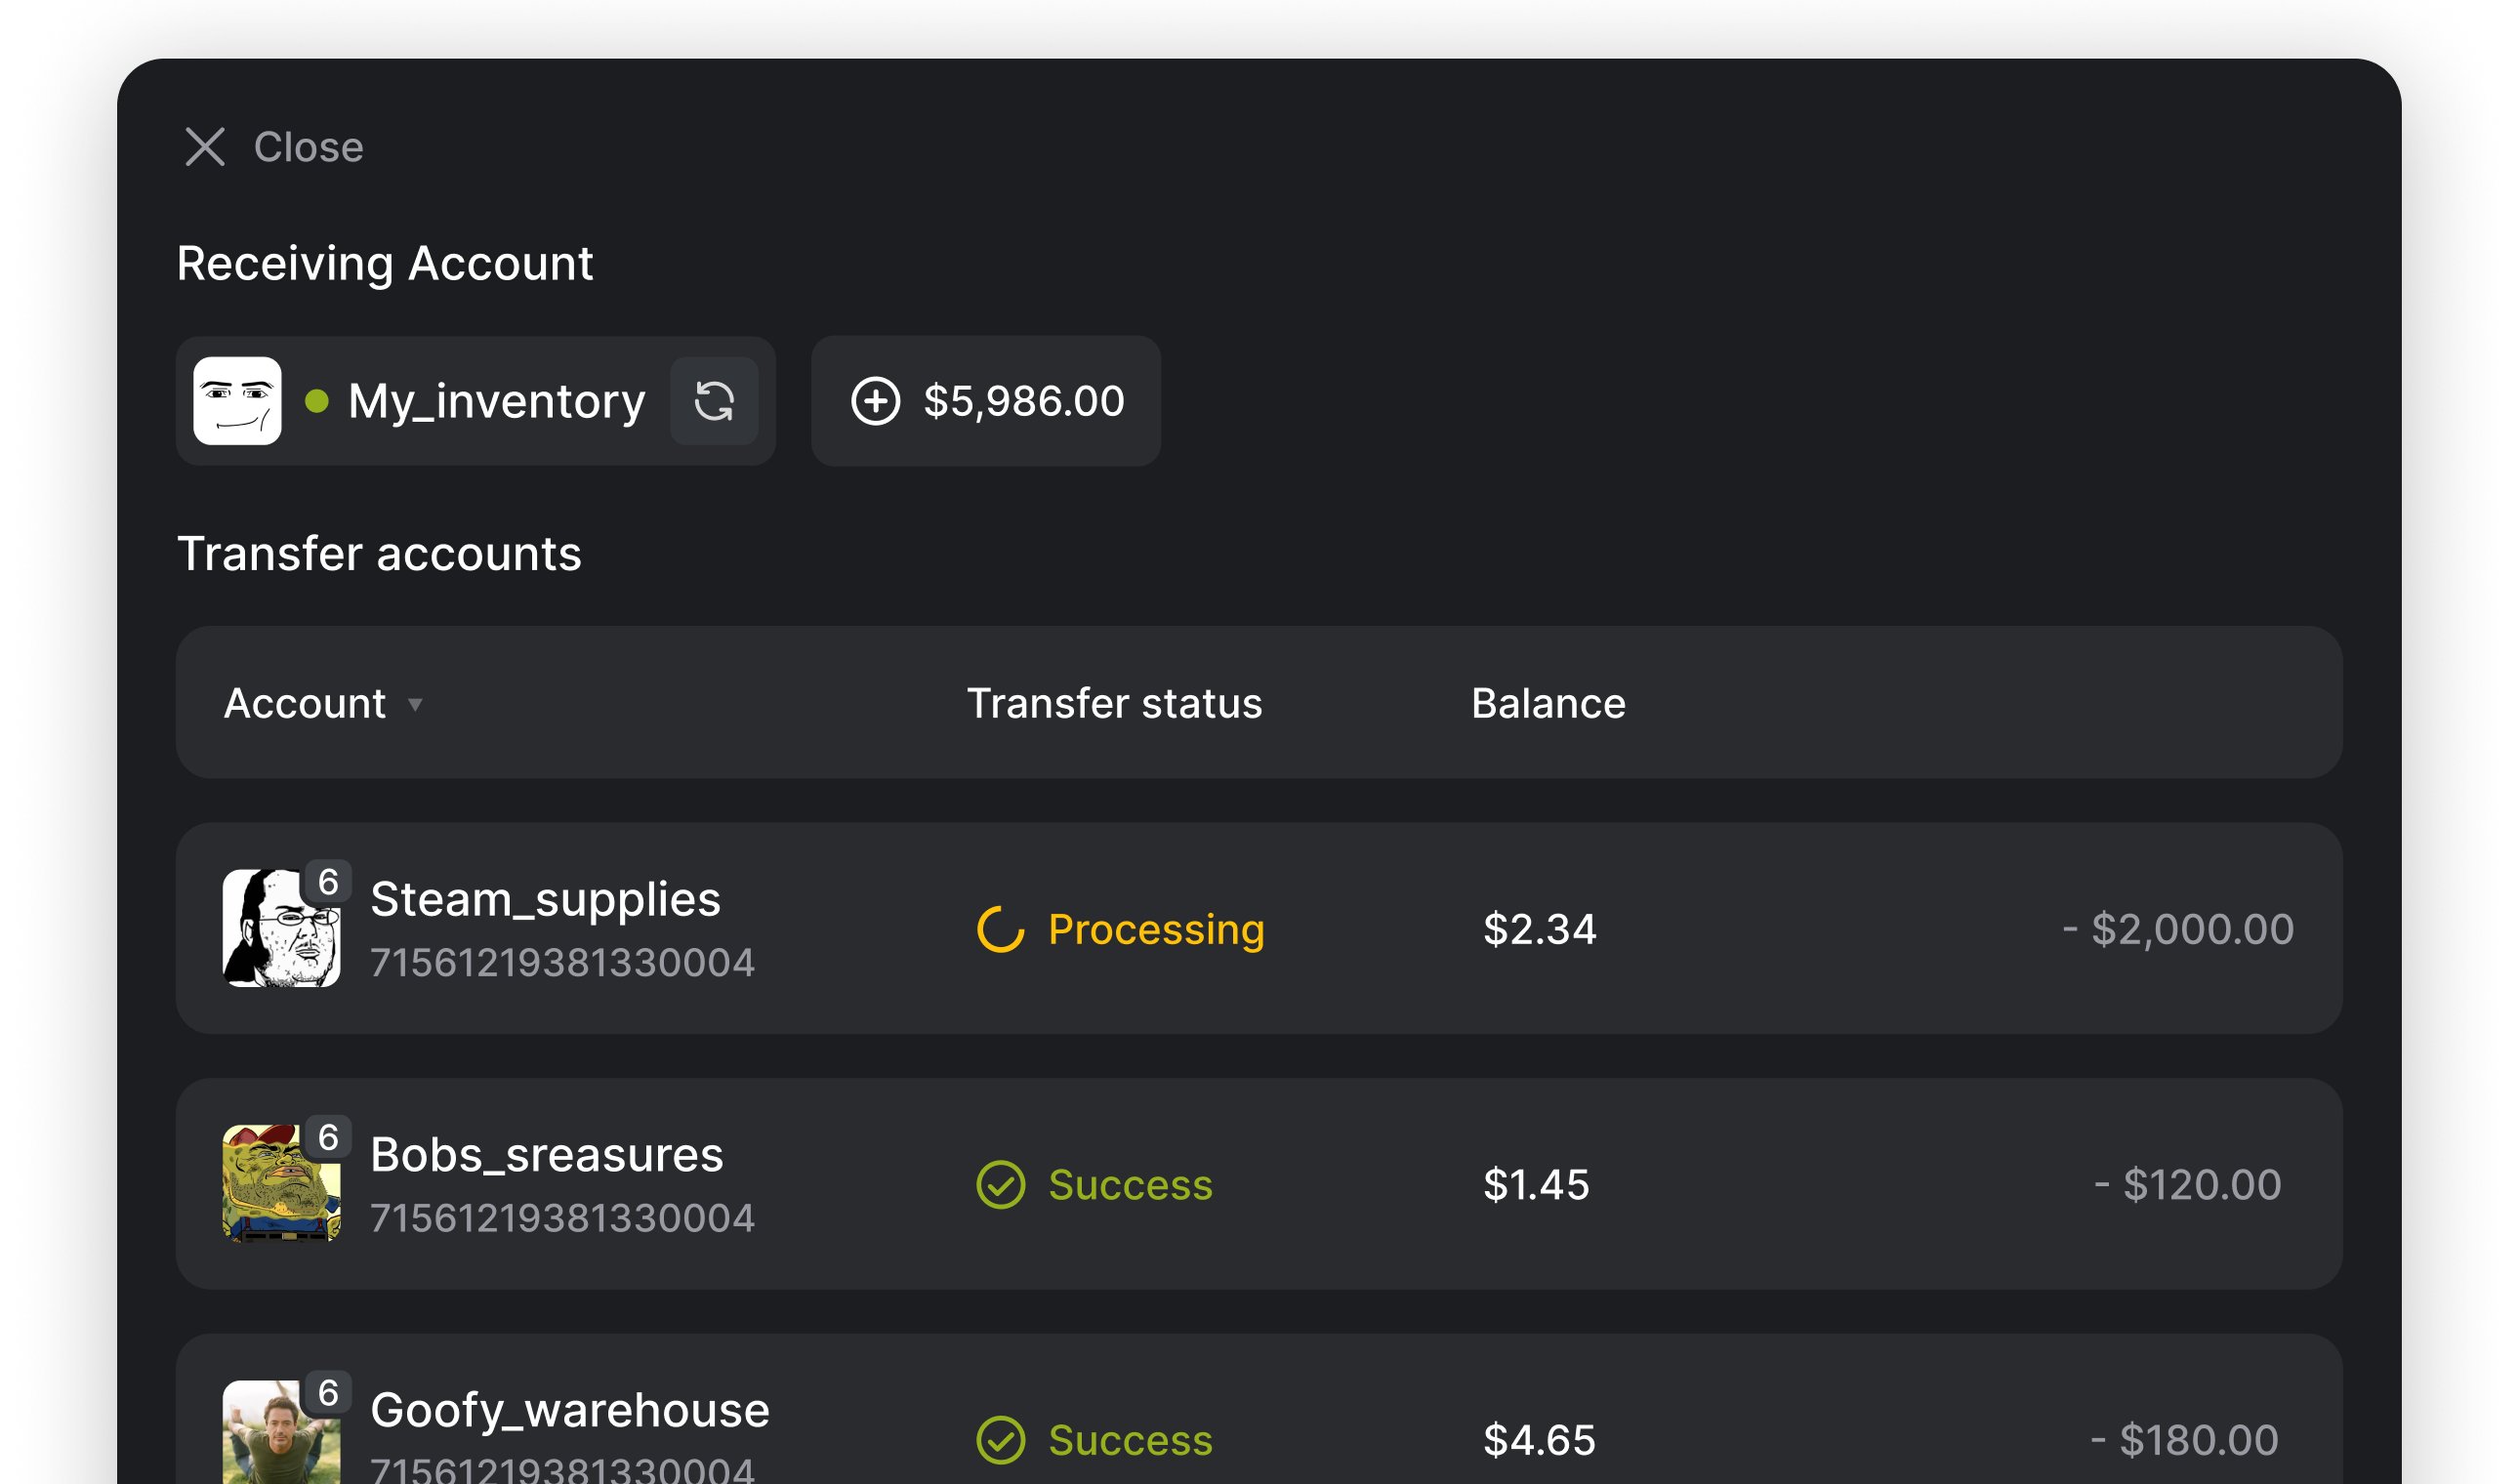Click the badge 6 on Goofy_warehouse avatar
The width and height of the screenshot is (2519, 1484).
point(328,1393)
